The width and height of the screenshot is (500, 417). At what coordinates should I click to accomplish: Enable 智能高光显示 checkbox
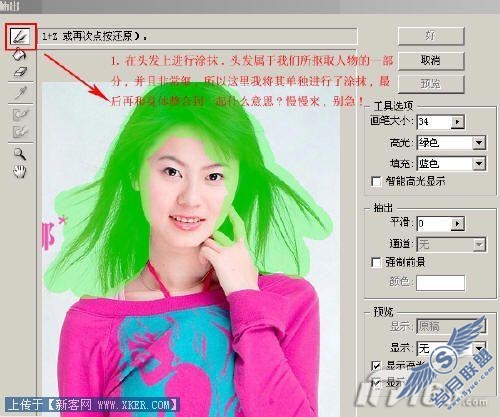pyautogui.click(x=376, y=181)
